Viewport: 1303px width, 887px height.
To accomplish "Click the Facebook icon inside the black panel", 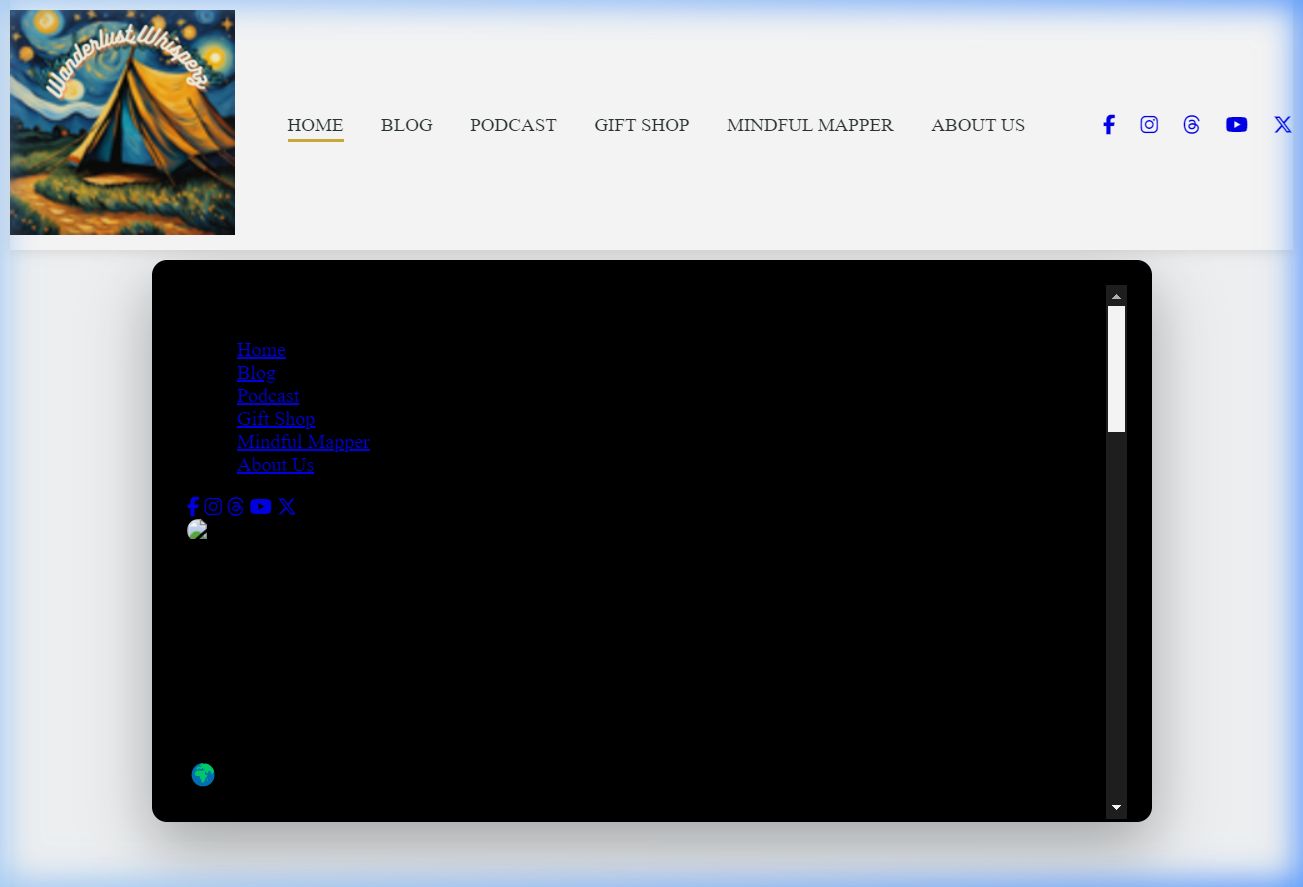I will pyautogui.click(x=193, y=507).
